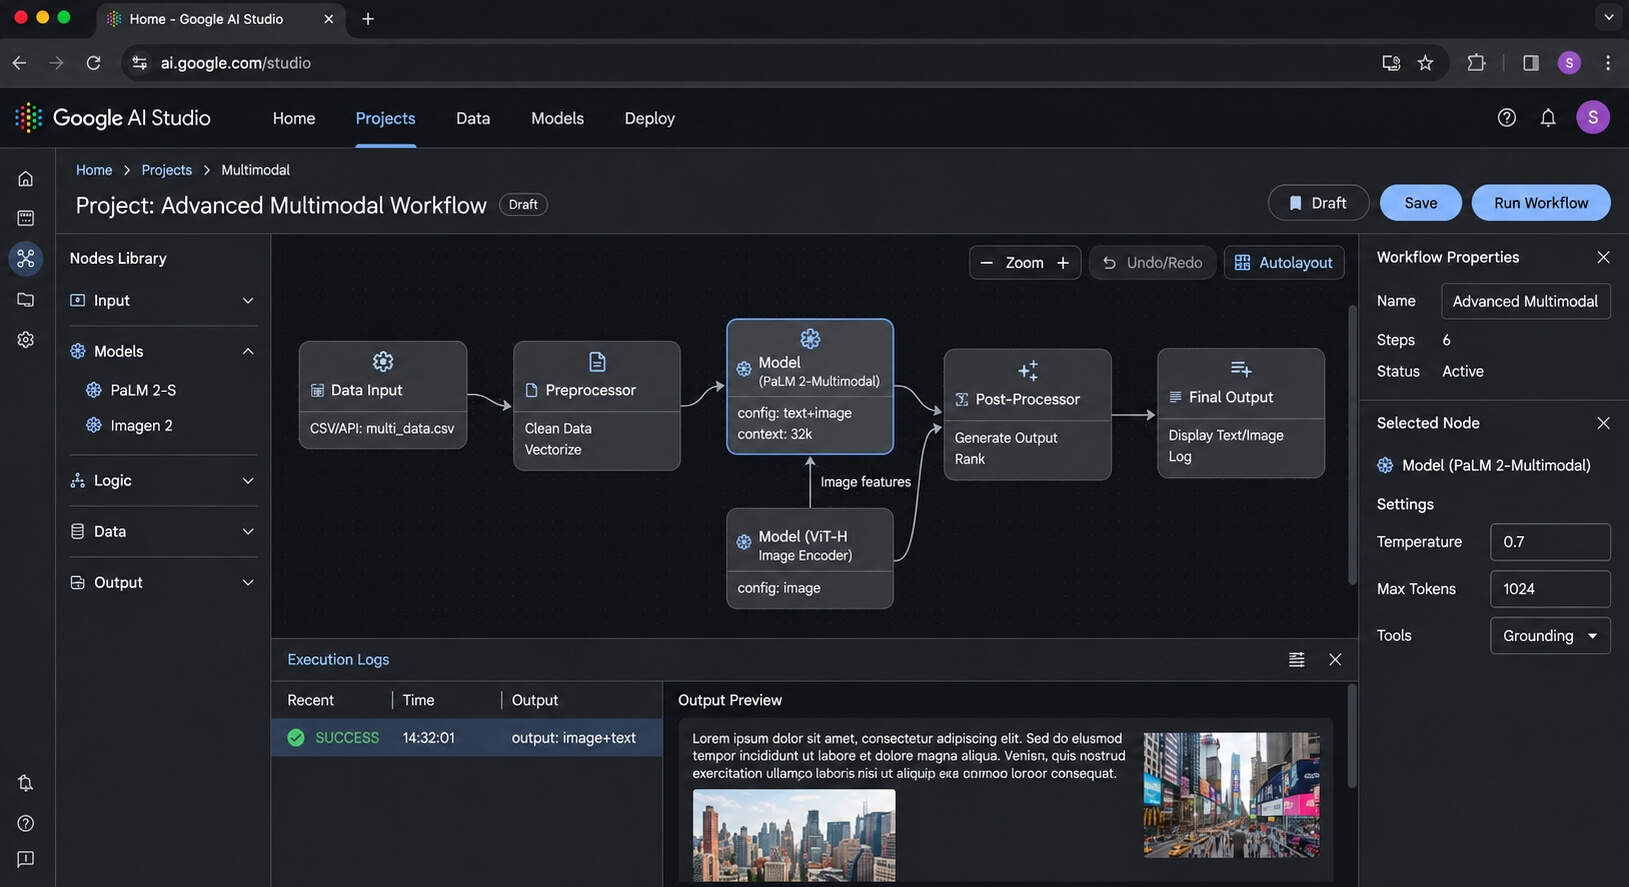Select the Model (ViT-H Image Encoder) node
Screen dimensions: 1629x887
[809, 558]
